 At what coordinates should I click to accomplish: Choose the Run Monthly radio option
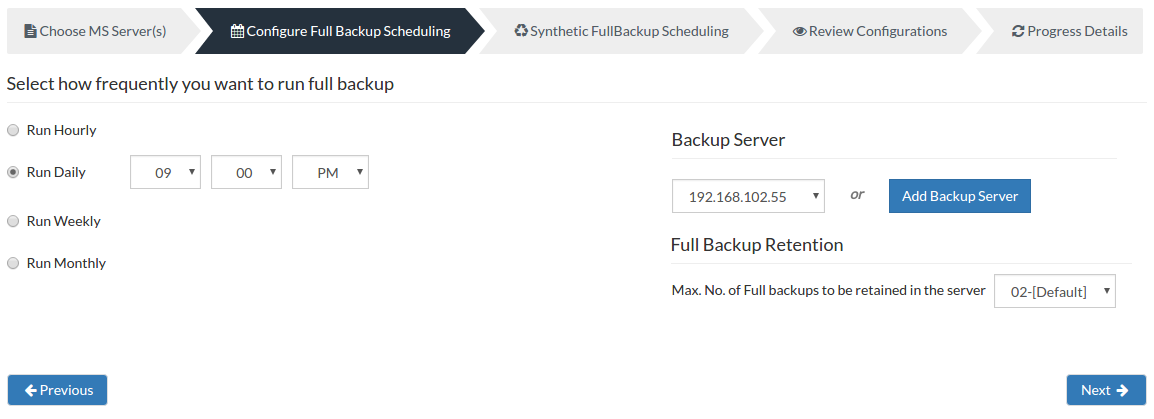click(13, 263)
